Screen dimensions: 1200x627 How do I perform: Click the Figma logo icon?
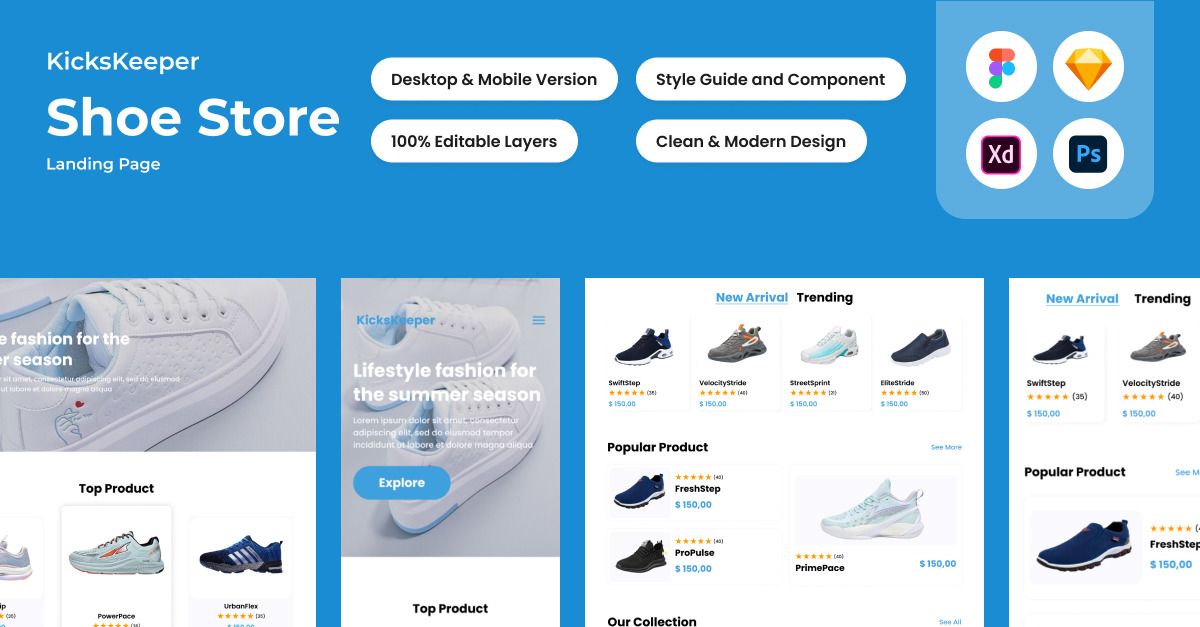coord(1001,67)
